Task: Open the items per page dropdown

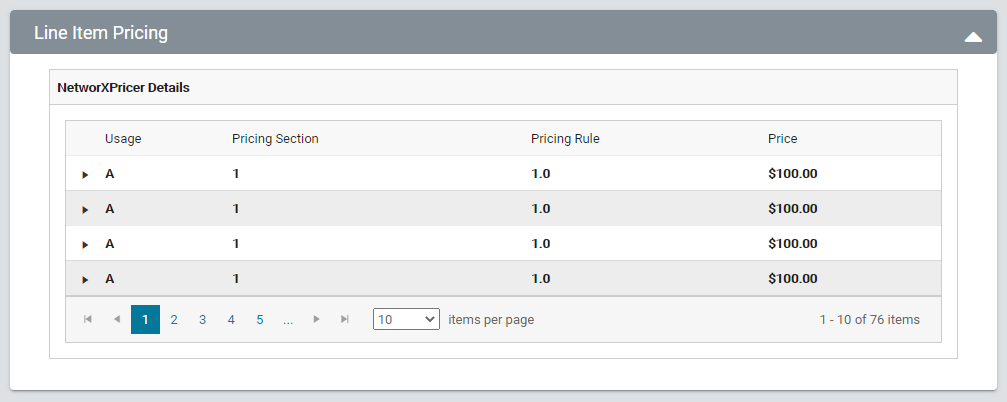Action: [406, 320]
